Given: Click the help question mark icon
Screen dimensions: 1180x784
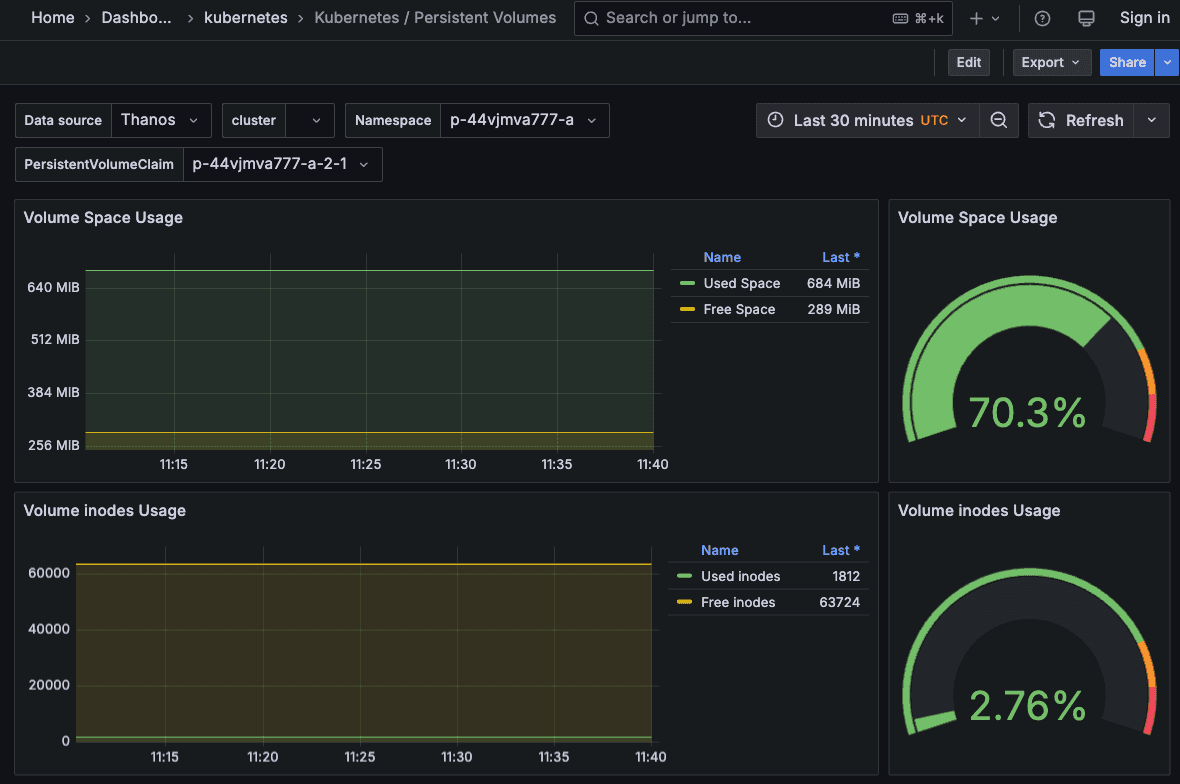Looking at the screenshot, I should [1042, 18].
